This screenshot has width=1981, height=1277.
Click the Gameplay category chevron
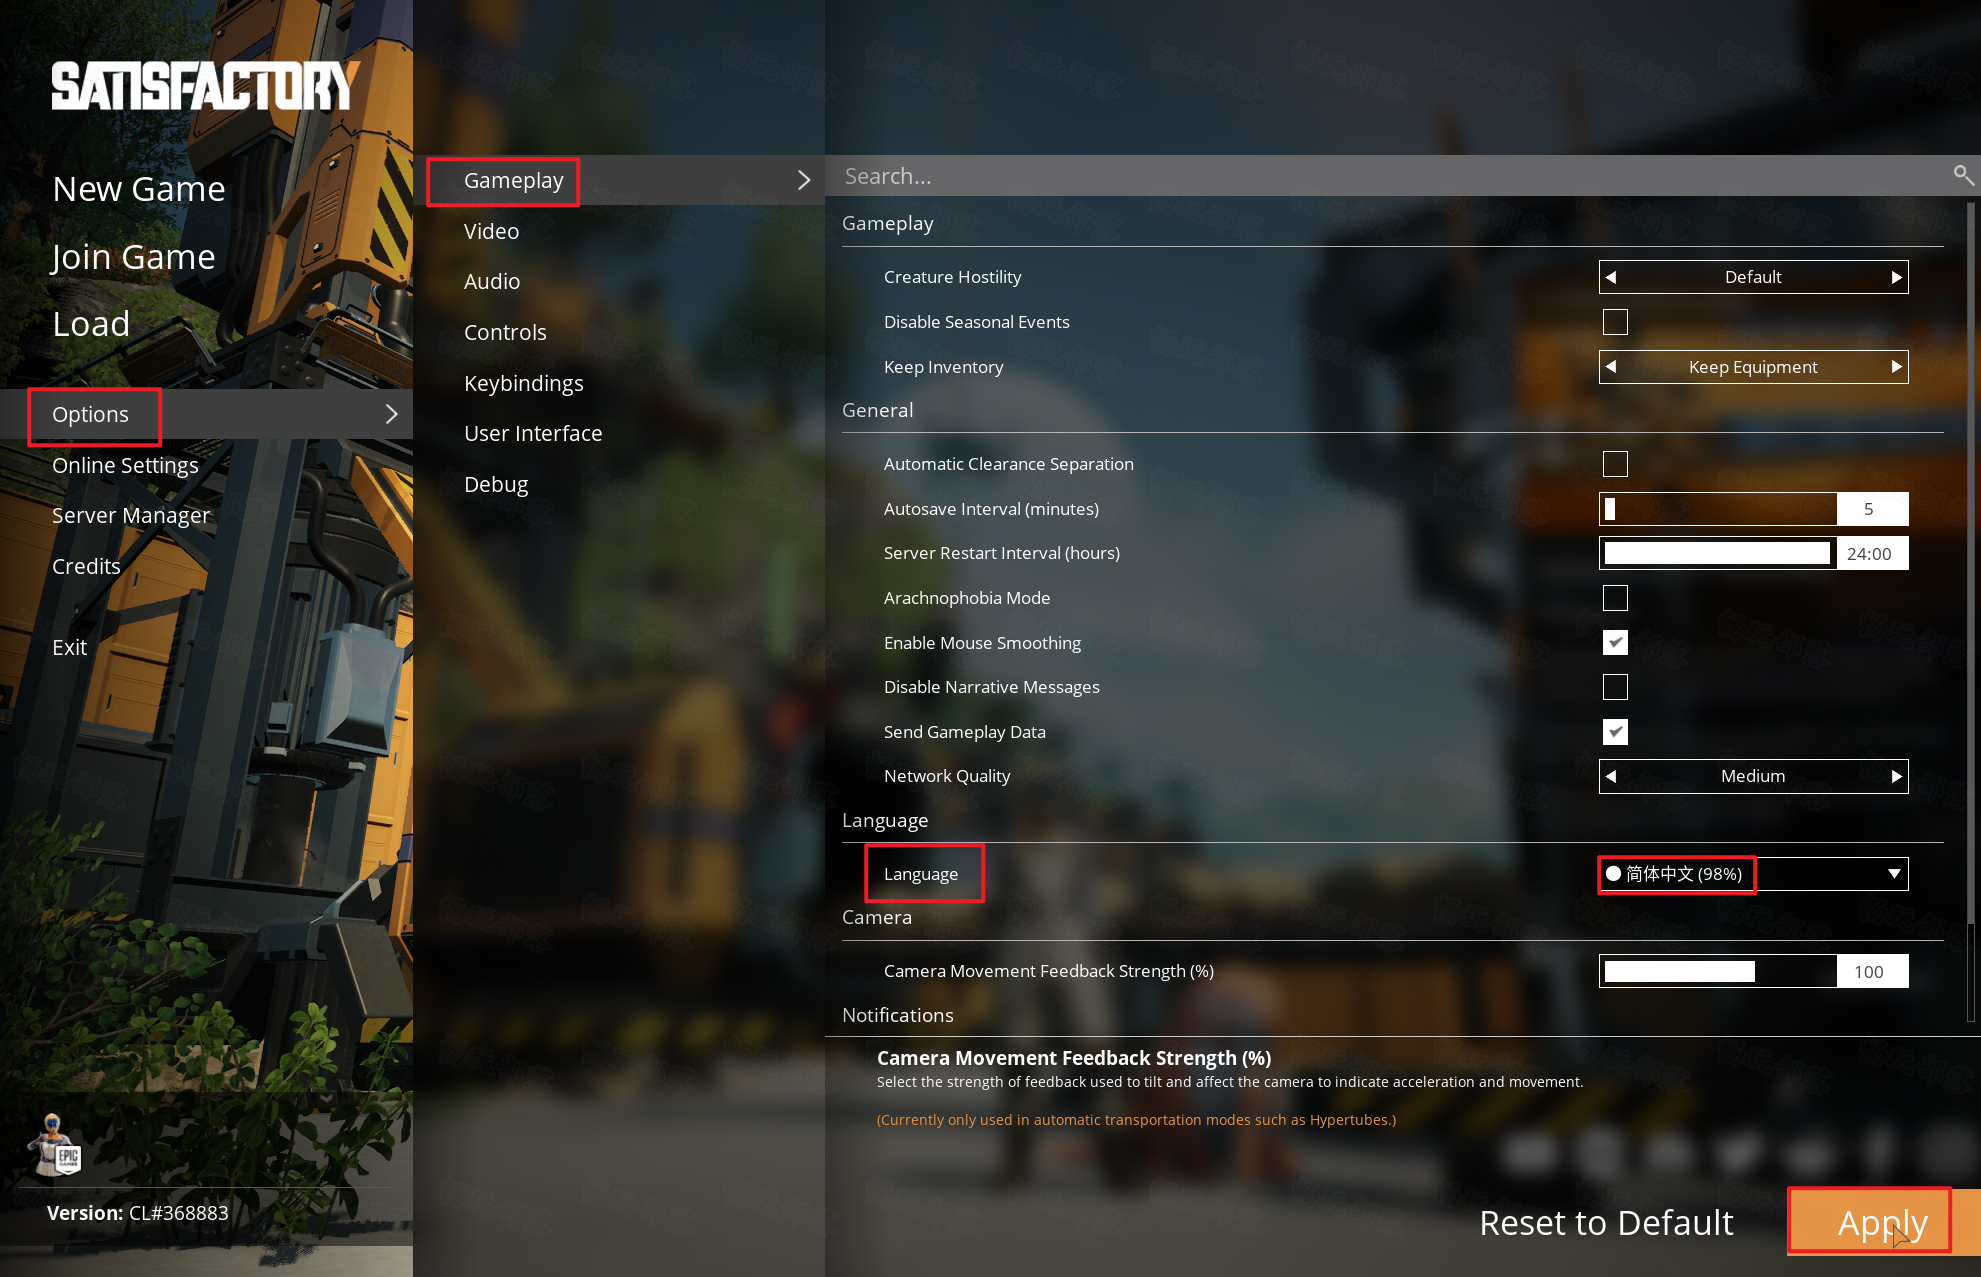click(x=804, y=180)
